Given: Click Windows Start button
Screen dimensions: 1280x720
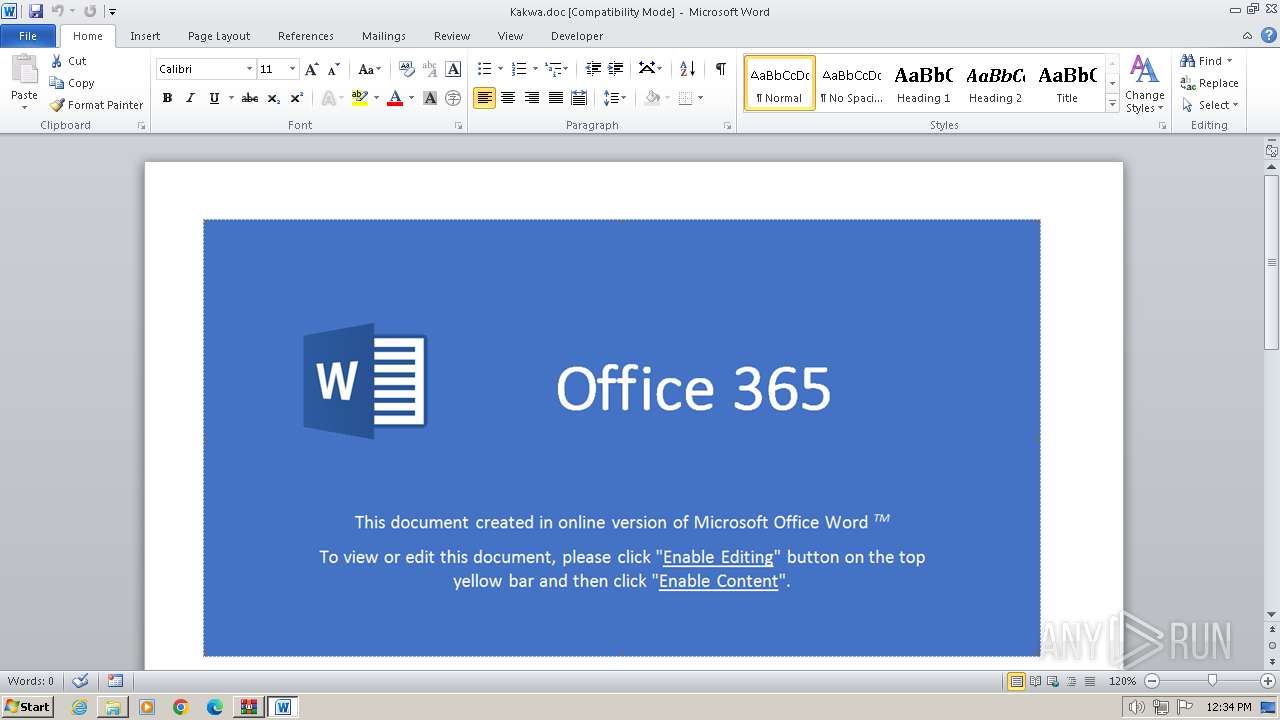Looking at the screenshot, I should click(x=27, y=706).
